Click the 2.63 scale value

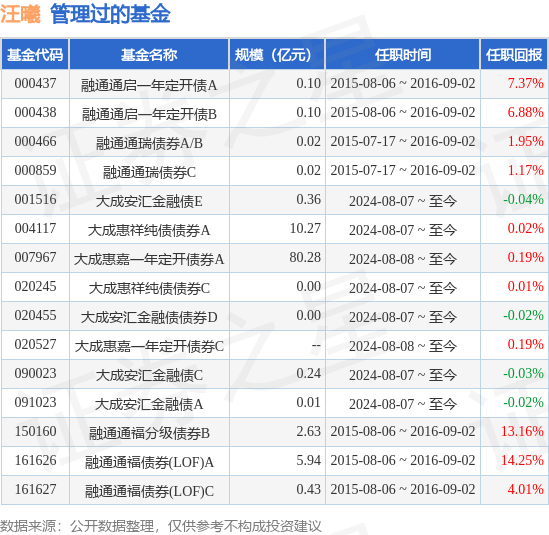[x=308, y=432]
